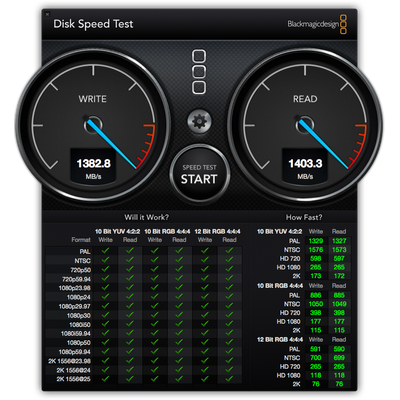
Task: Click the 2K 1556@23.98 format row label
Action: (69, 361)
